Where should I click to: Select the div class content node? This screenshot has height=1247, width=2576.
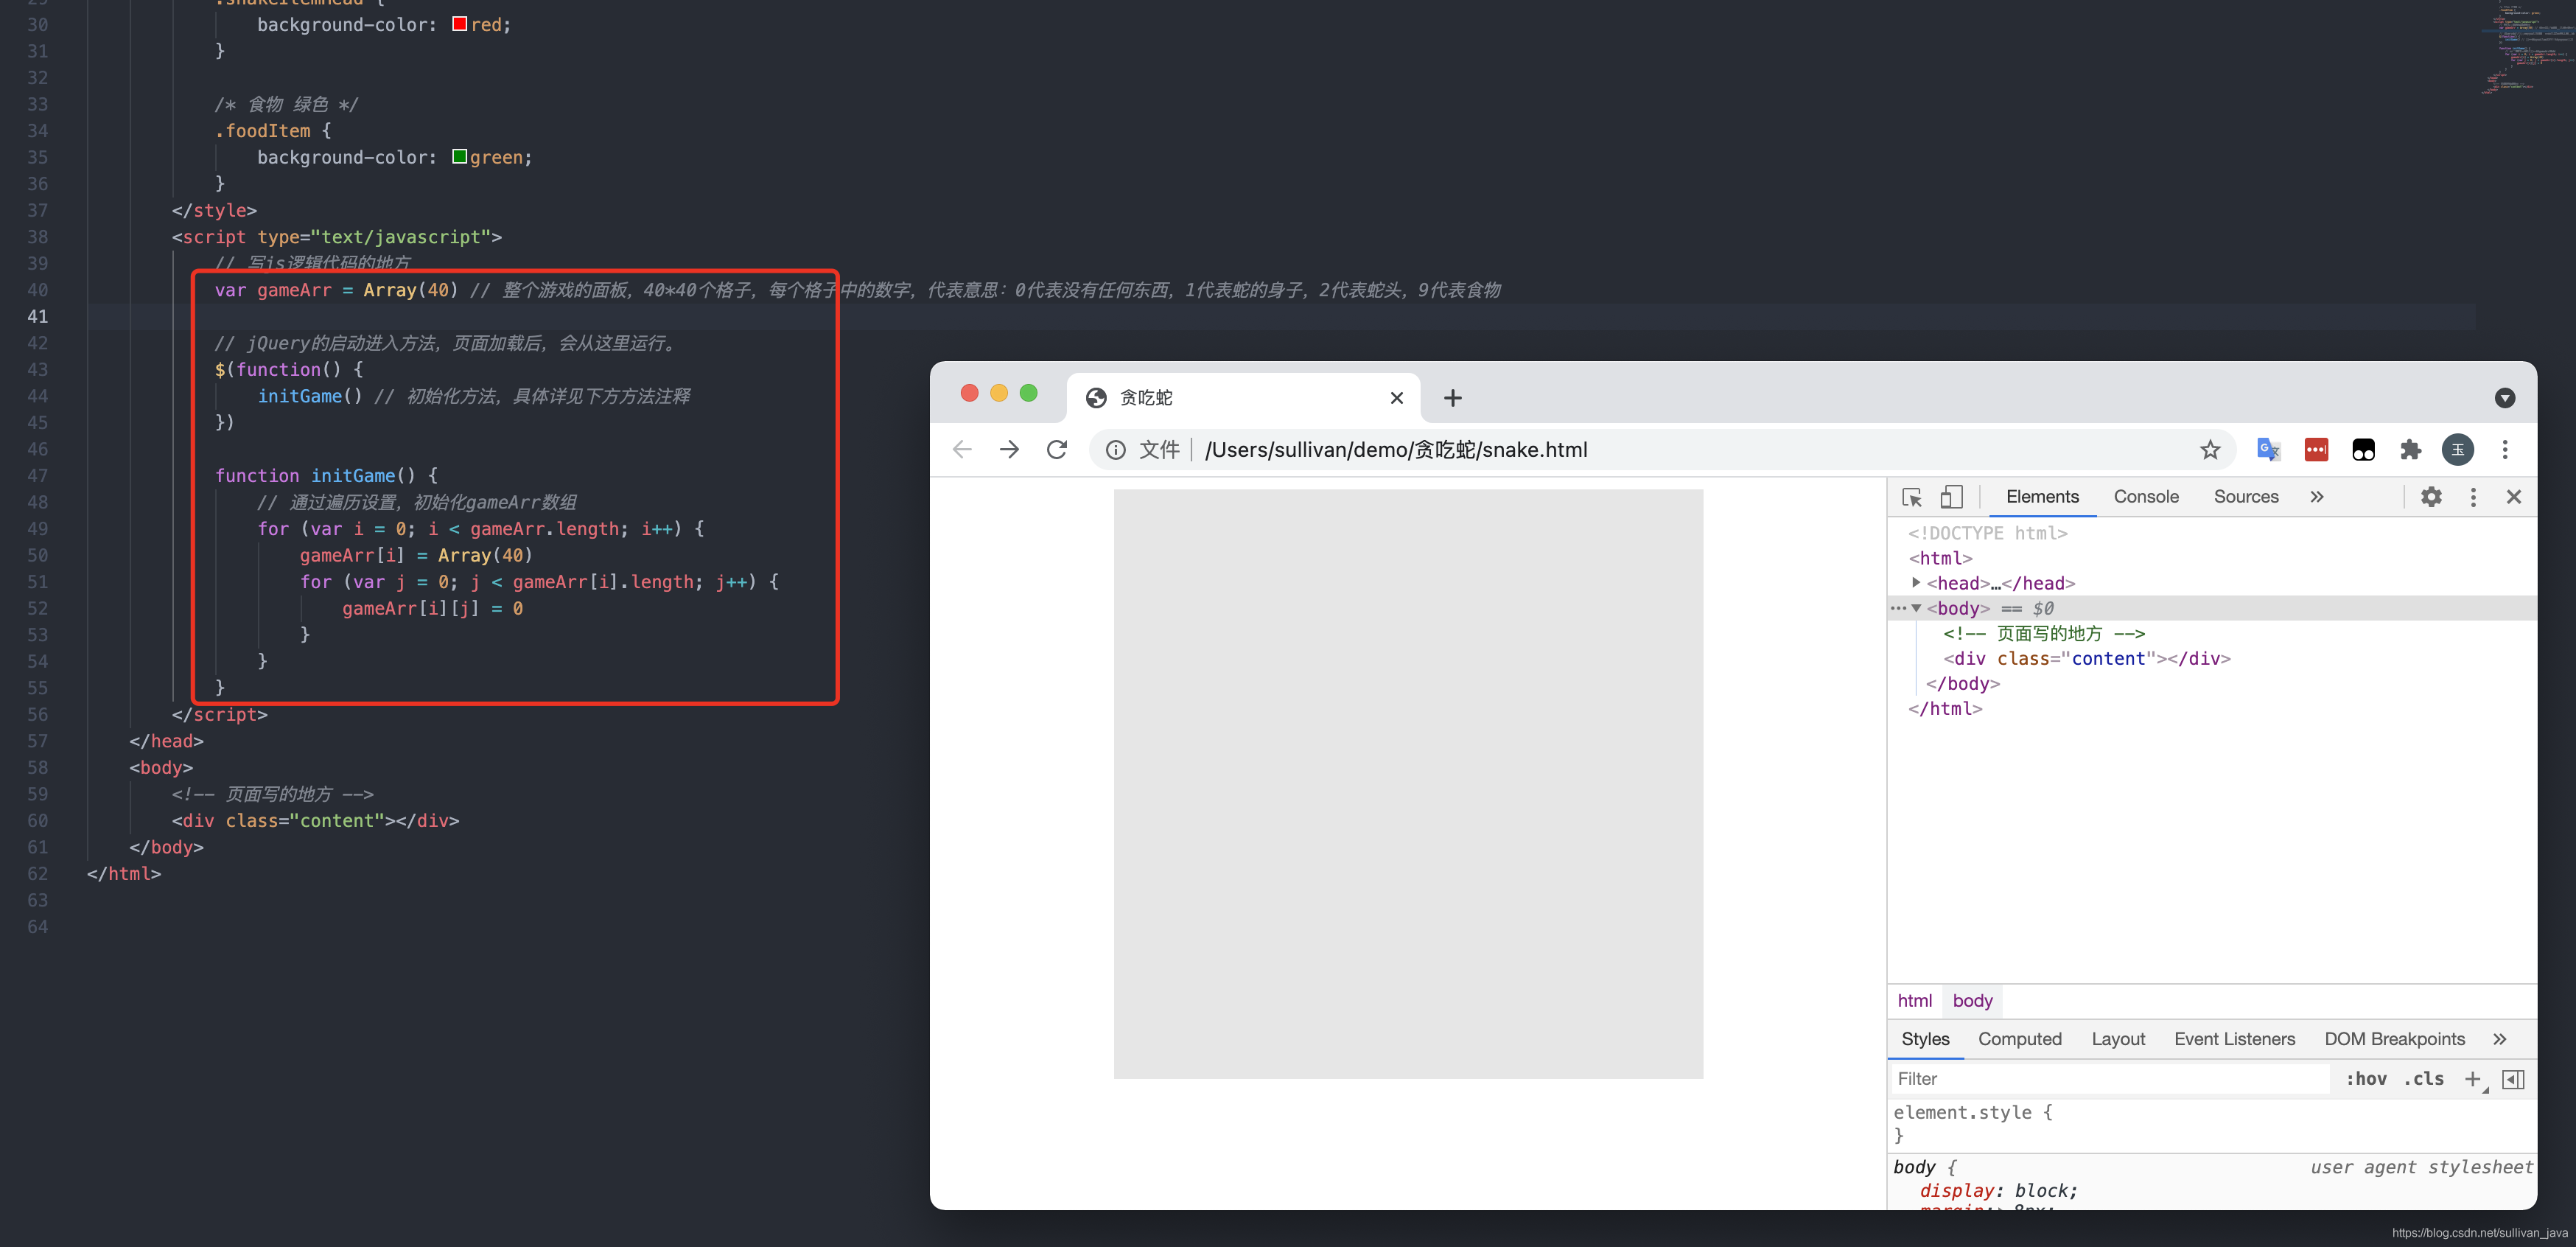[x=2087, y=659]
